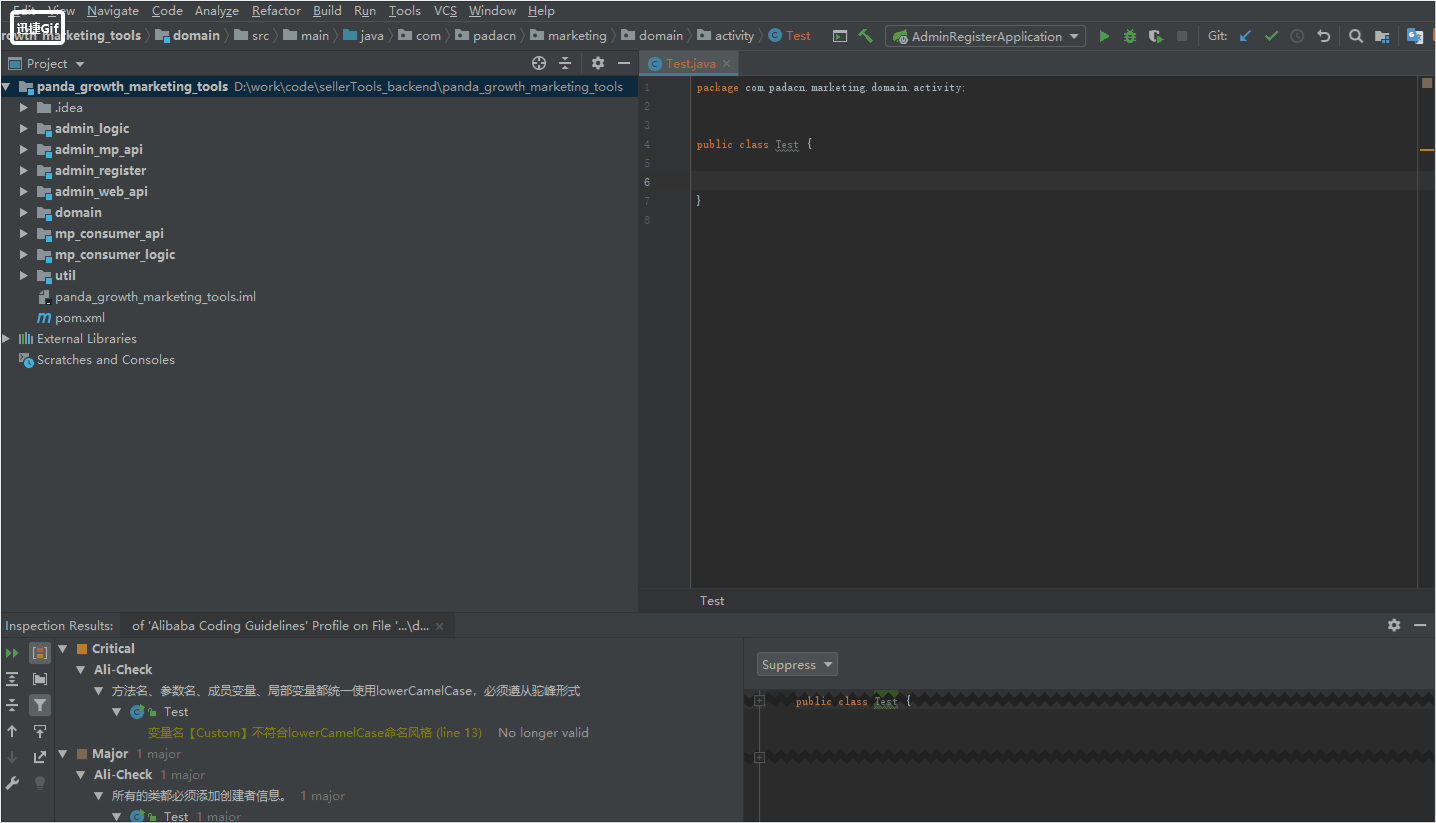Expand the admin_logic module folder
Image resolution: width=1436 pixels, height=823 pixels.
click(x=24, y=128)
